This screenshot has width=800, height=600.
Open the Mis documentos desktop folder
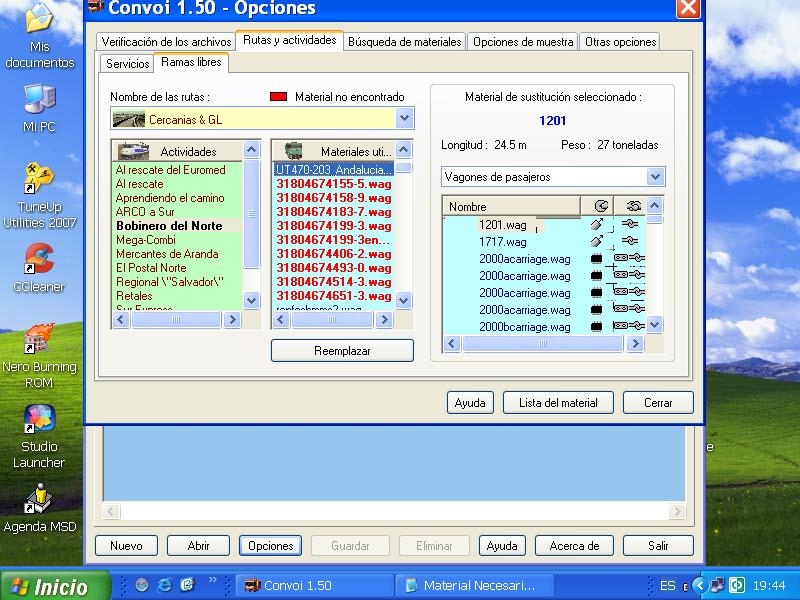(x=39, y=22)
